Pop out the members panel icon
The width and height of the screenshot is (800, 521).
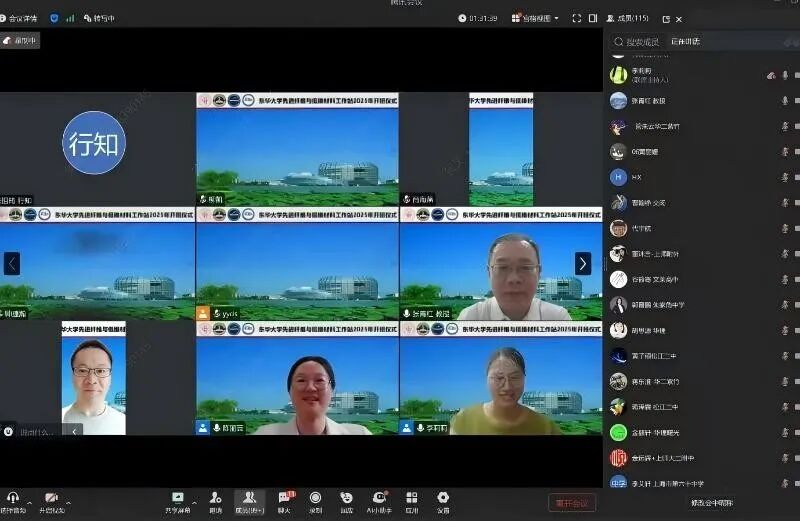point(666,19)
